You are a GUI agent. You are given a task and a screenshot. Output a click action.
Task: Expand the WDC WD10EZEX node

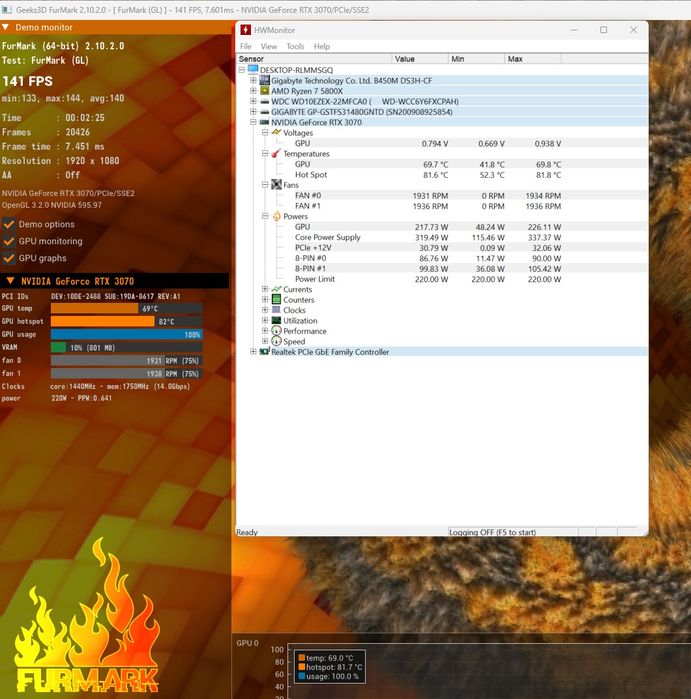pyautogui.click(x=253, y=101)
